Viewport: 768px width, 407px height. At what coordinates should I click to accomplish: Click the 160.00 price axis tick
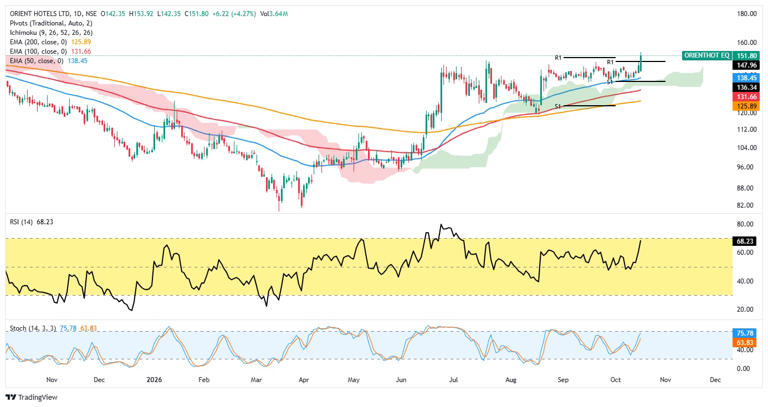click(x=746, y=42)
